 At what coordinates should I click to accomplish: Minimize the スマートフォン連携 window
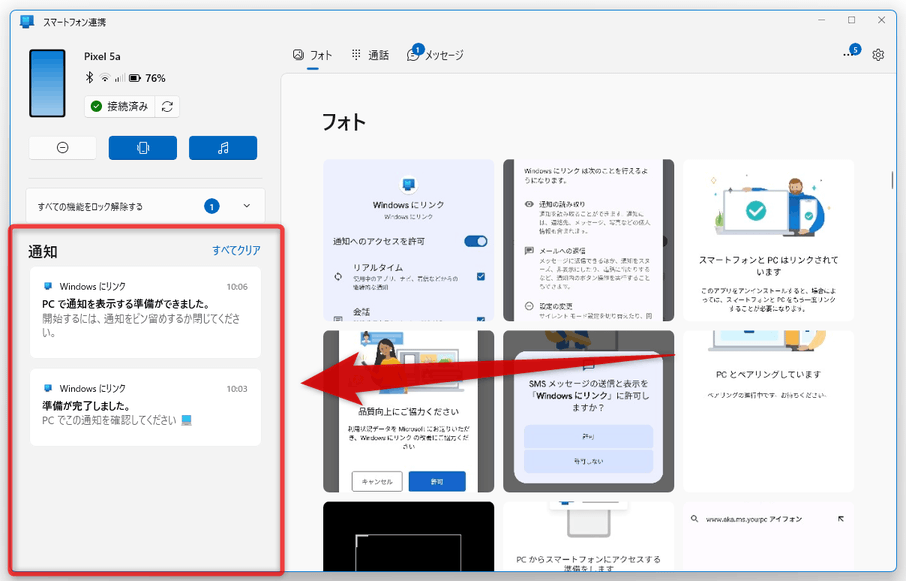(822, 20)
